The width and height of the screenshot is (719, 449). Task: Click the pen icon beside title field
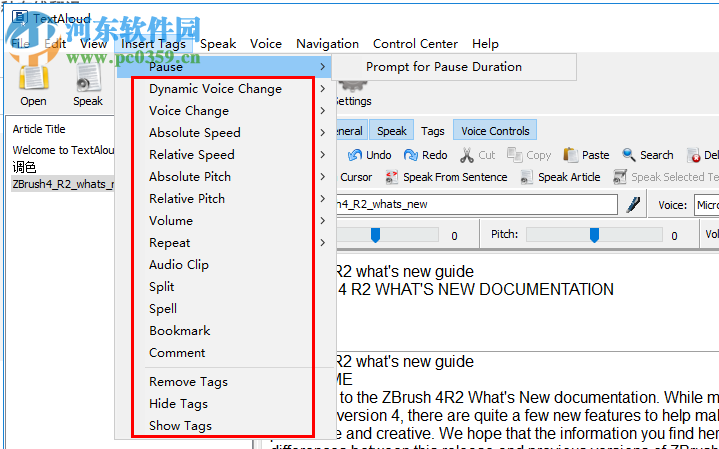(x=633, y=205)
